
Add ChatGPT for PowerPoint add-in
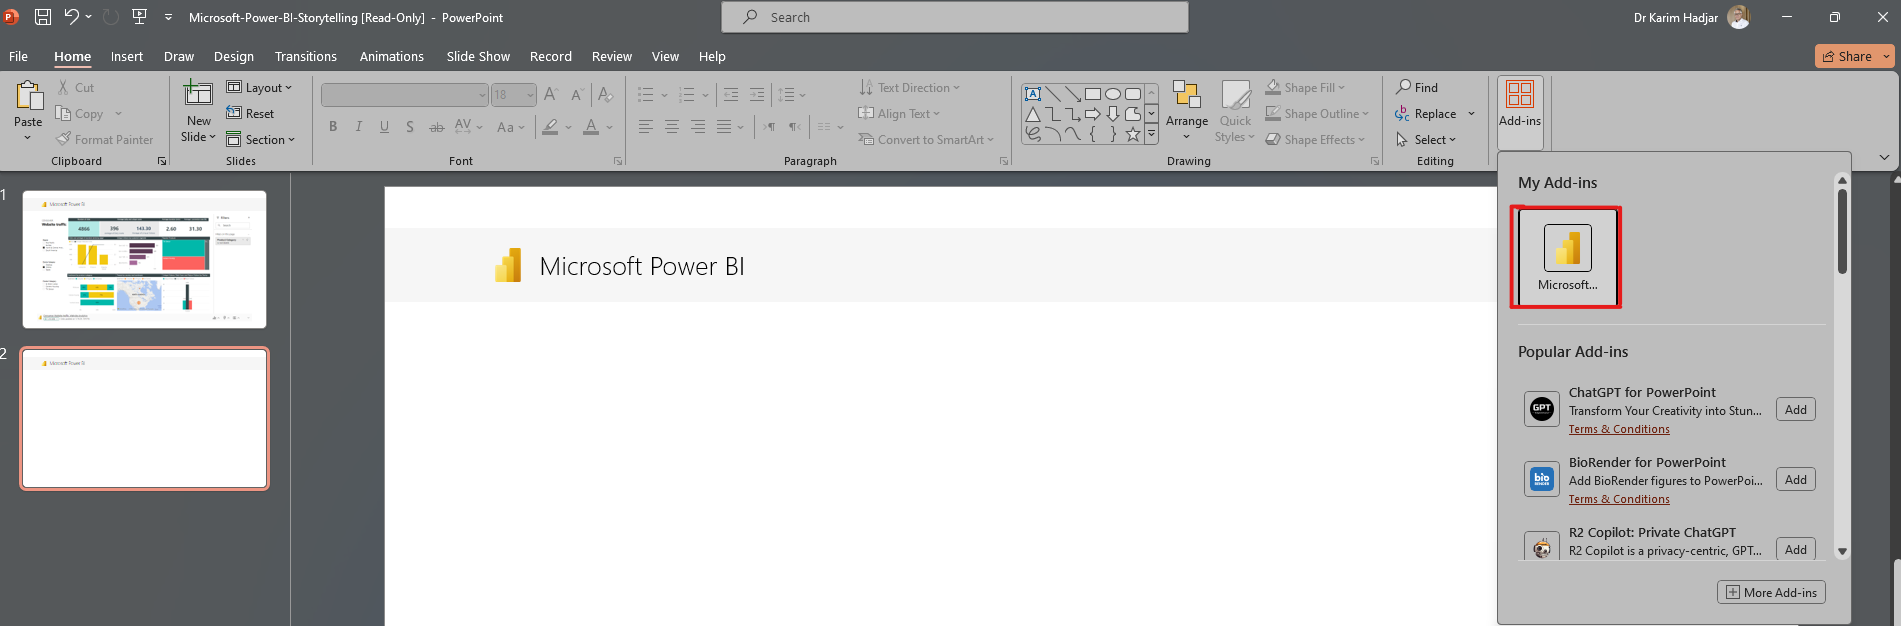(x=1796, y=410)
